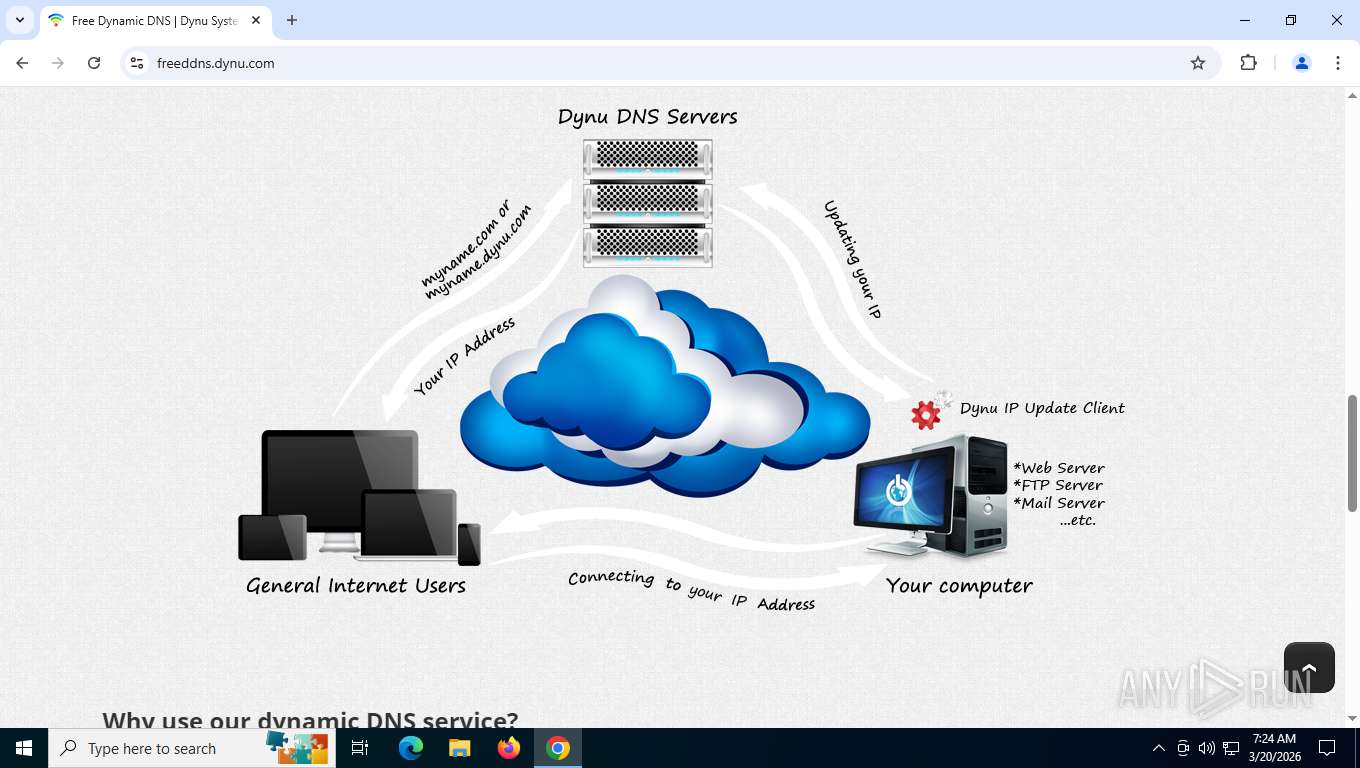The image size is (1360, 768).
Task: Click the volume speaker tray icon
Action: 1207,748
